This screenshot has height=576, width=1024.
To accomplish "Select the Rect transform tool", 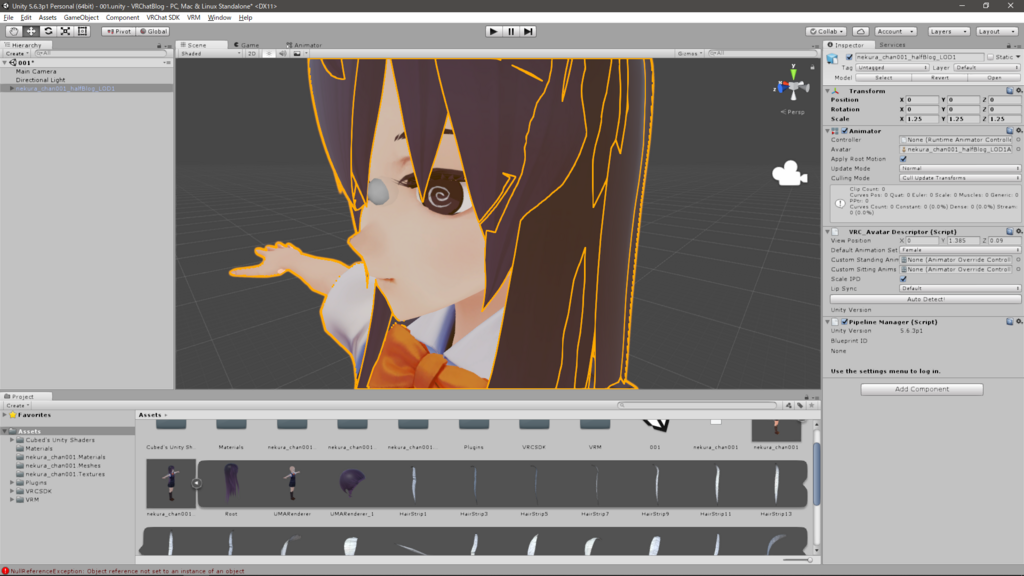I will coord(82,31).
